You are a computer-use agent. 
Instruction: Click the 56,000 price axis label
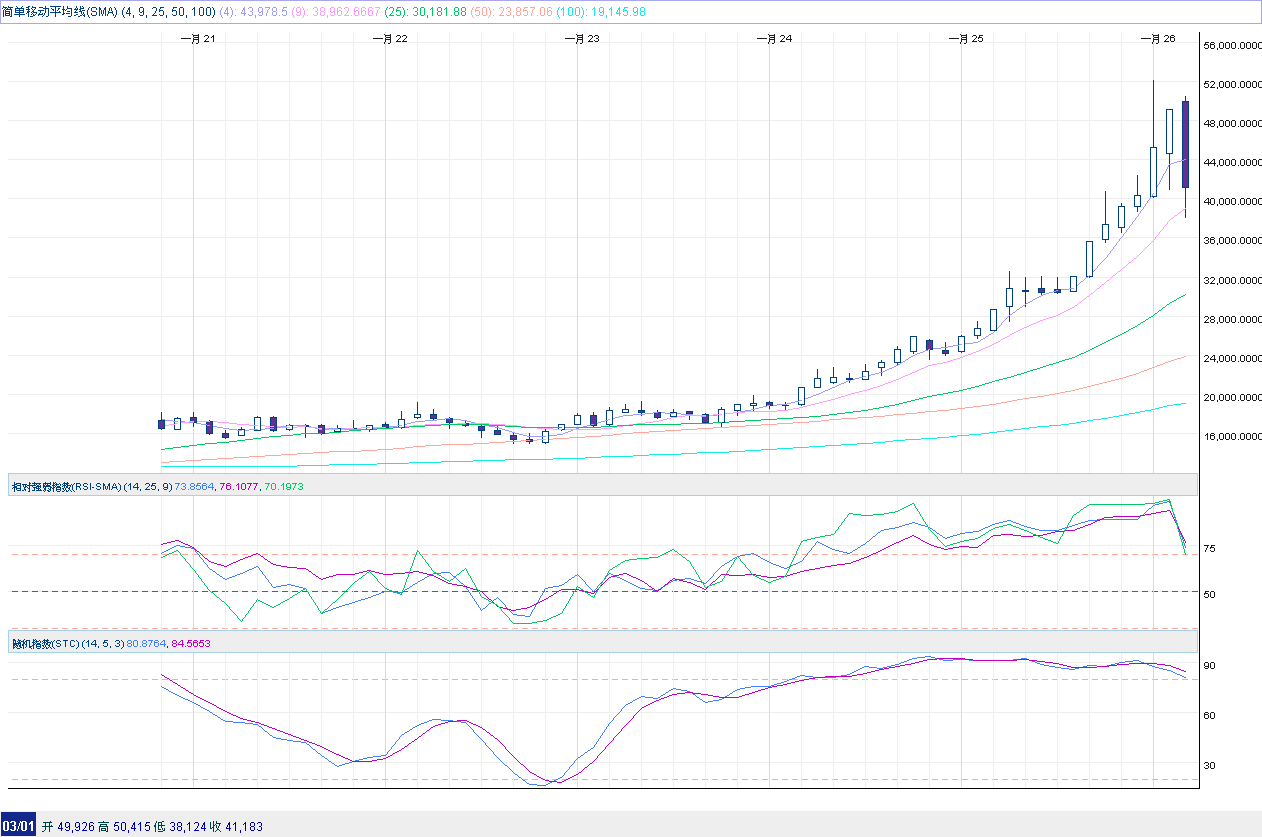click(1230, 46)
